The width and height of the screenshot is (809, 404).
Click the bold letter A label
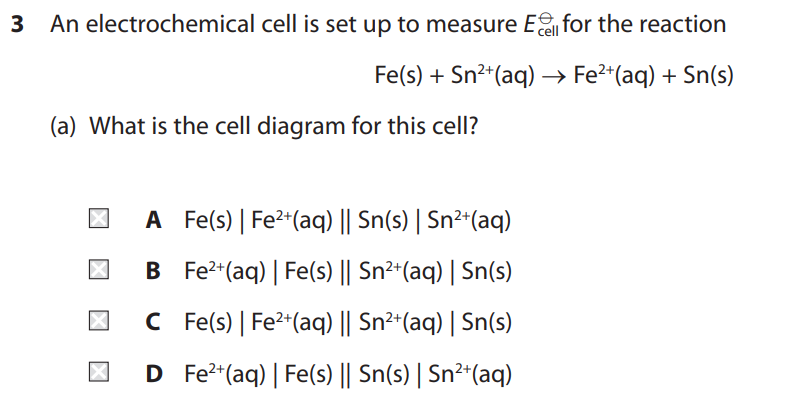pos(153,219)
